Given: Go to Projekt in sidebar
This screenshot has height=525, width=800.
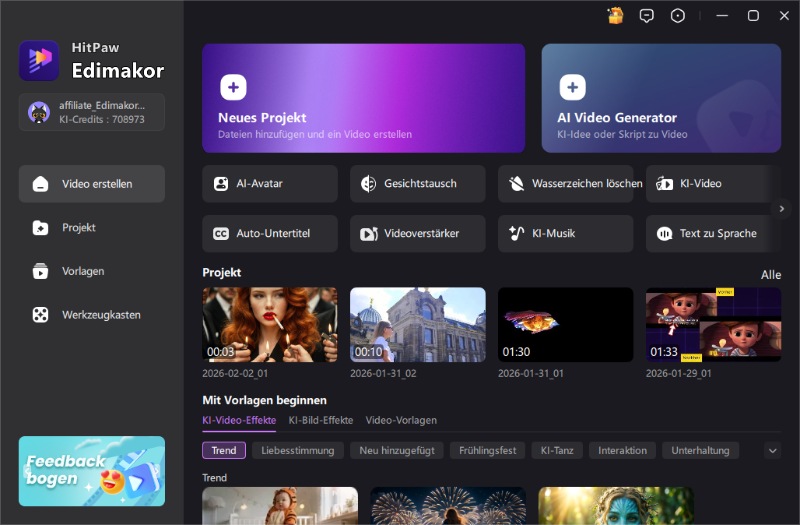Looking at the screenshot, I should click(x=92, y=228).
